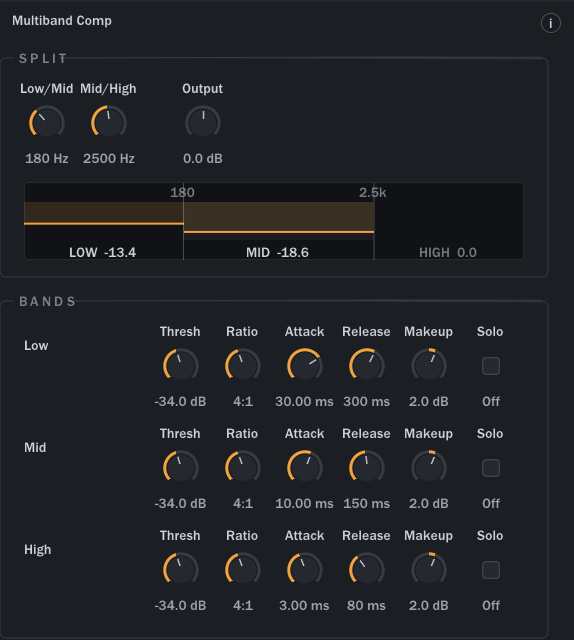Click the High band Makeup knob
The width and height of the screenshot is (574, 640).
tap(429, 569)
